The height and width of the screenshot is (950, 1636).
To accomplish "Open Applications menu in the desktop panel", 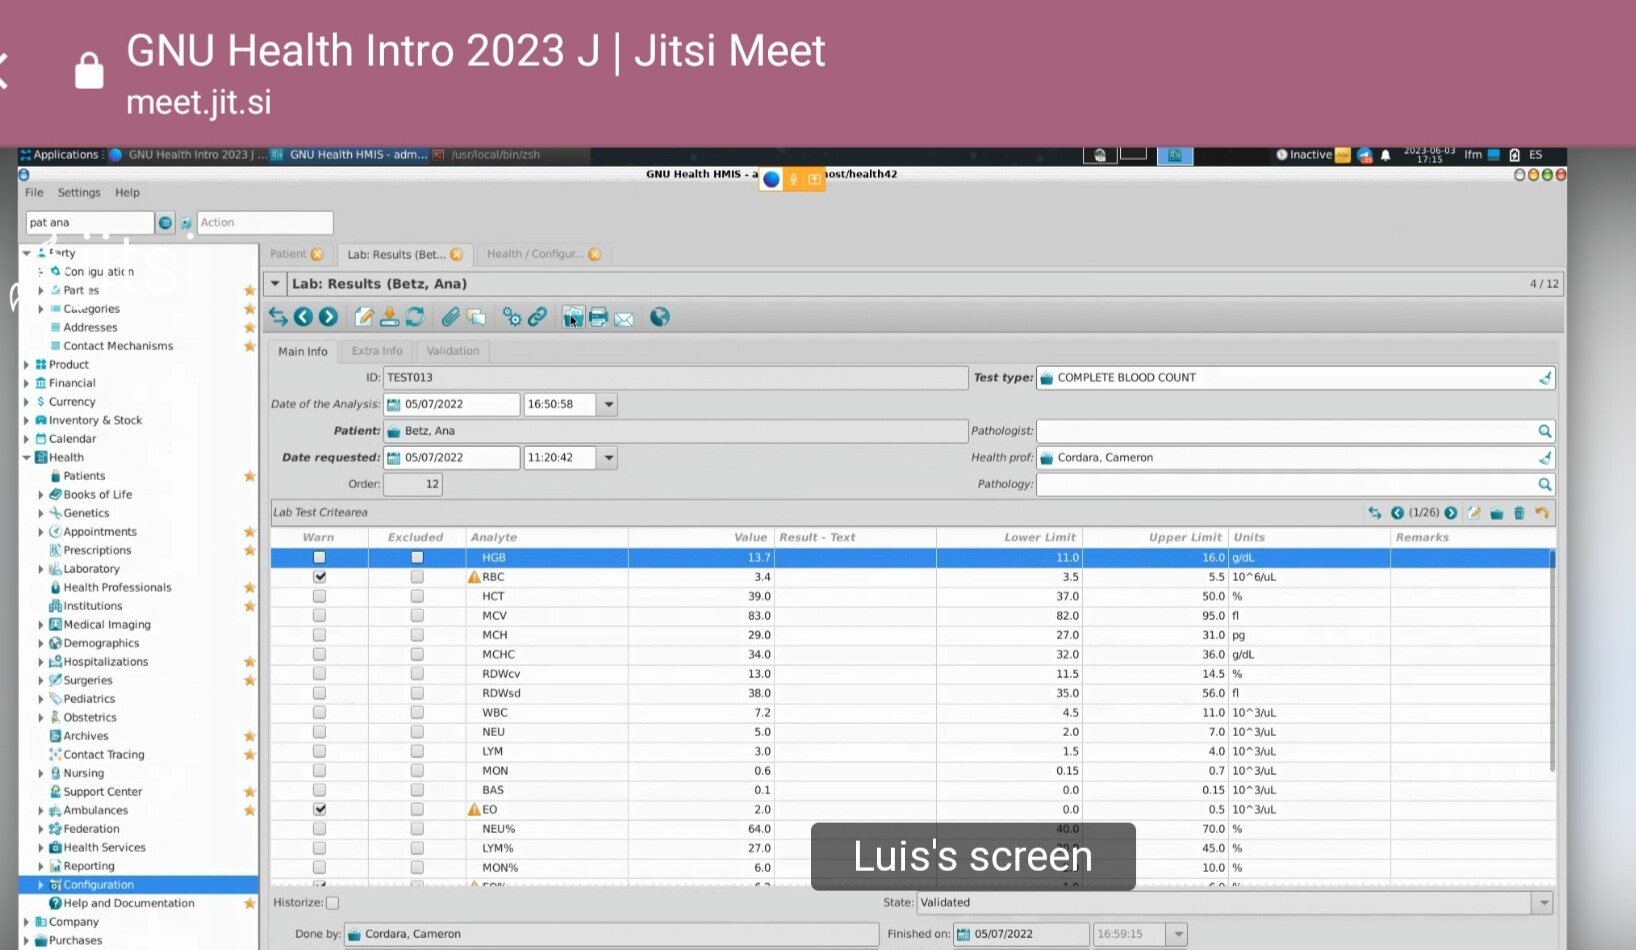I will 59,155.
